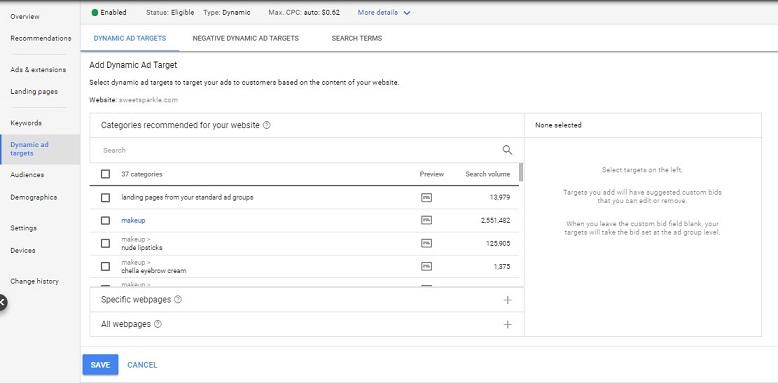Viewport: 778px width, 383px height.
Task: Open Demographics in sidebar
Action: pyautogui.click(x=34, y=197)
